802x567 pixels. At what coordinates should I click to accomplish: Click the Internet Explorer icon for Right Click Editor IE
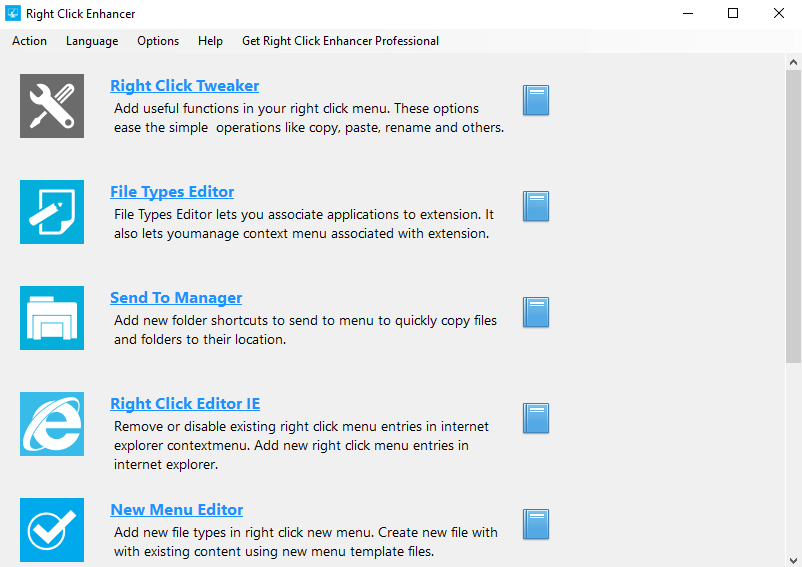coord(52,424)
